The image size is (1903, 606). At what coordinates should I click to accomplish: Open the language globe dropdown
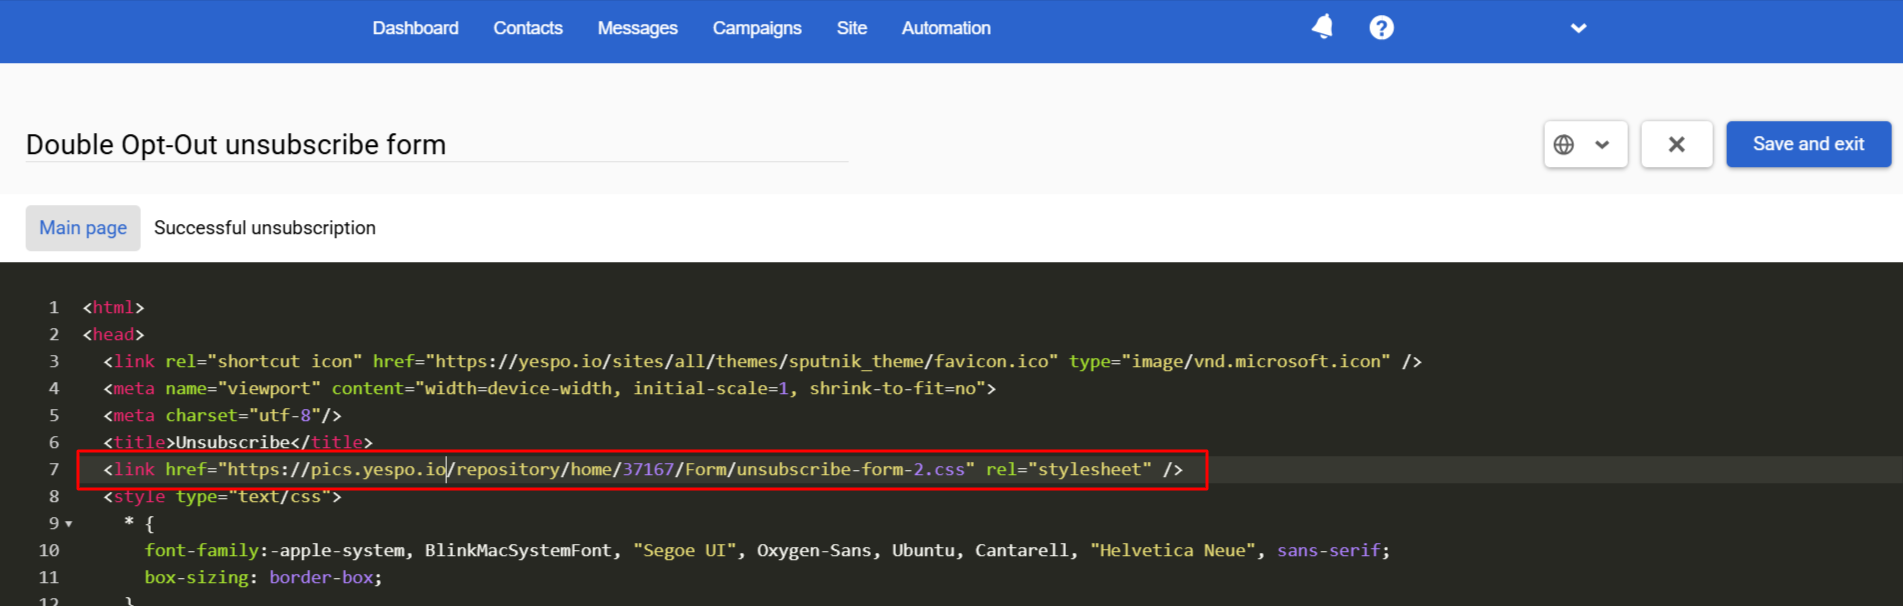pos(1585,144)
